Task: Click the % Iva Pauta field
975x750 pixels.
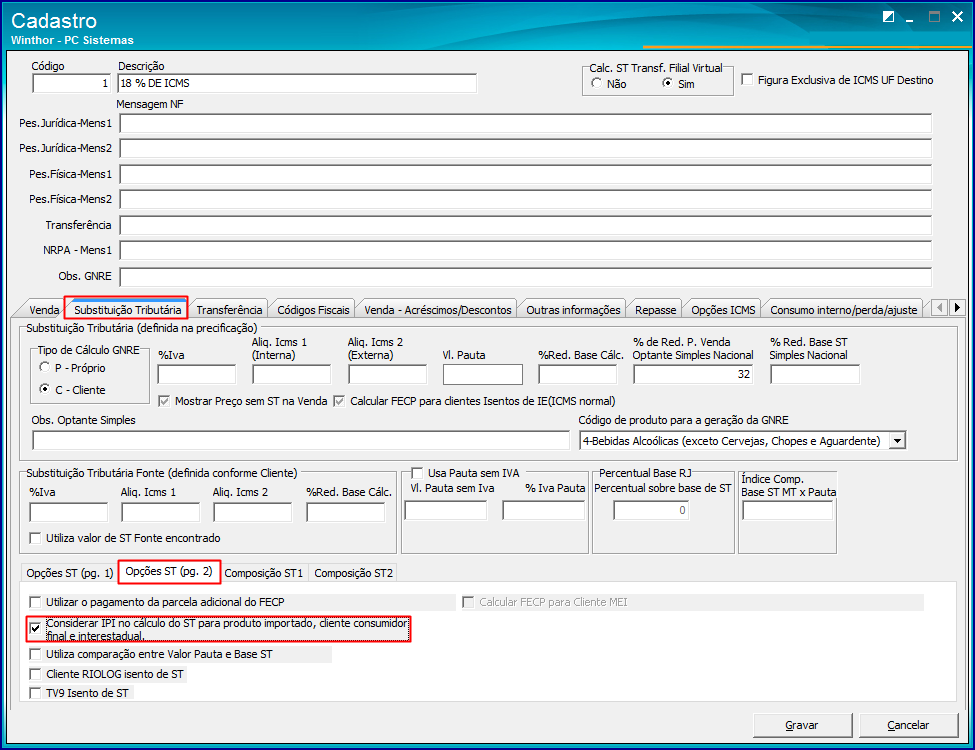Action: pos(544,511)
